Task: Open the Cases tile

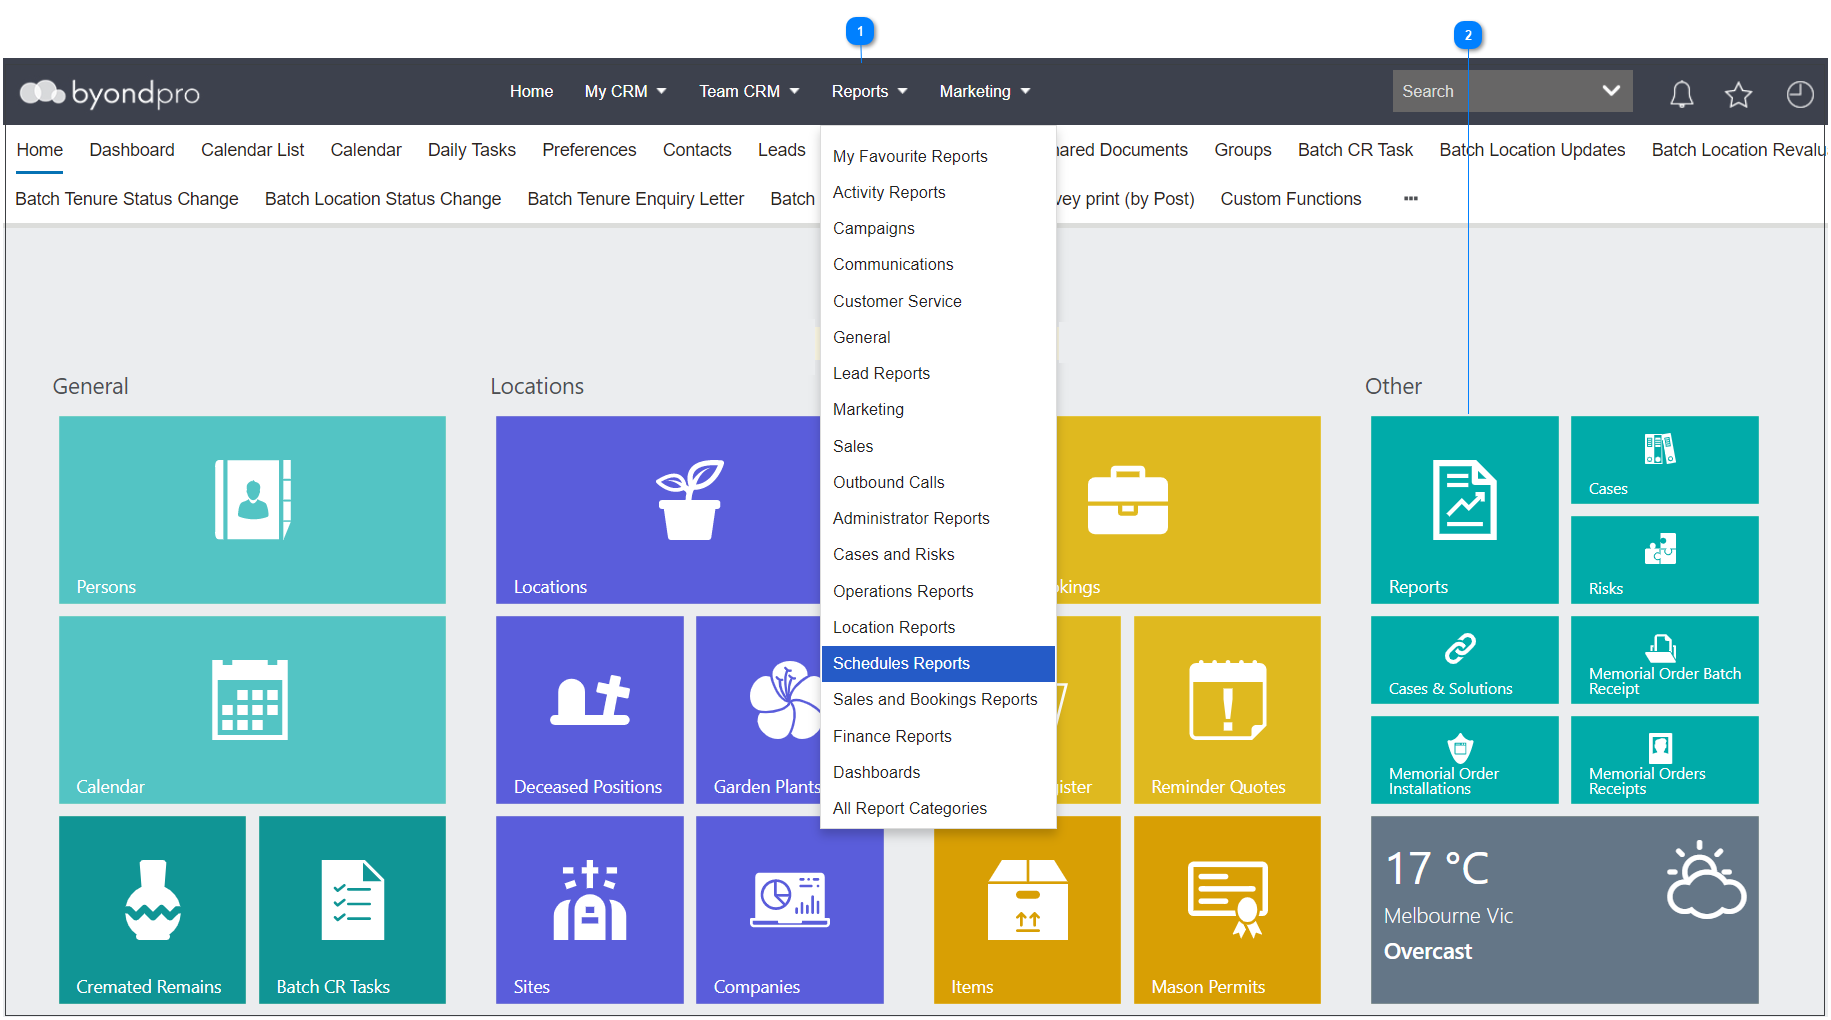Action: (1664, 459)
